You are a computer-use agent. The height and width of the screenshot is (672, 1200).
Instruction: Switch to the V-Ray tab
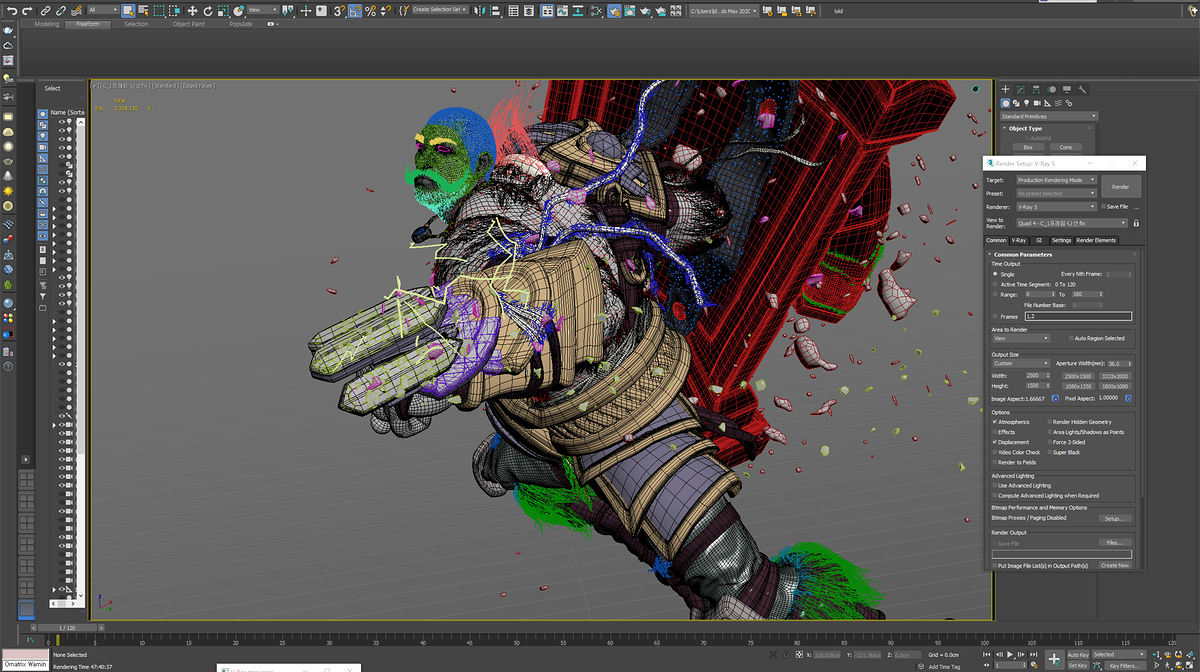(1019, 240)
